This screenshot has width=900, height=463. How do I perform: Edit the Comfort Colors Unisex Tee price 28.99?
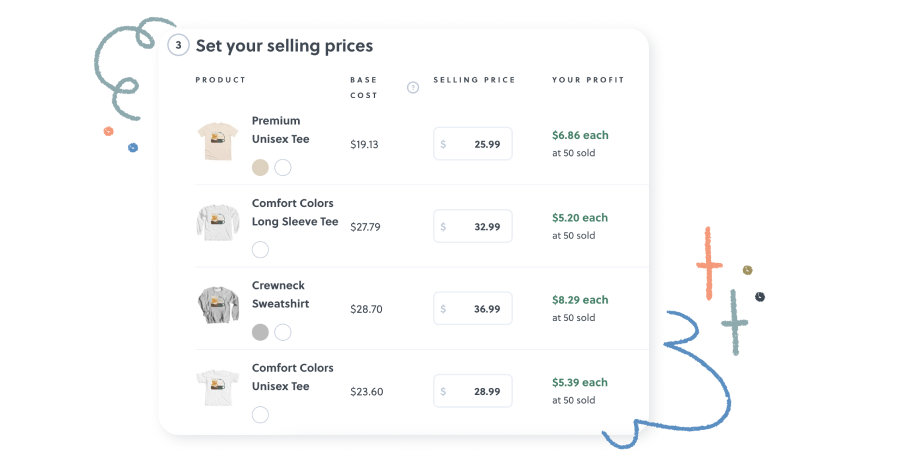[473, 391]
